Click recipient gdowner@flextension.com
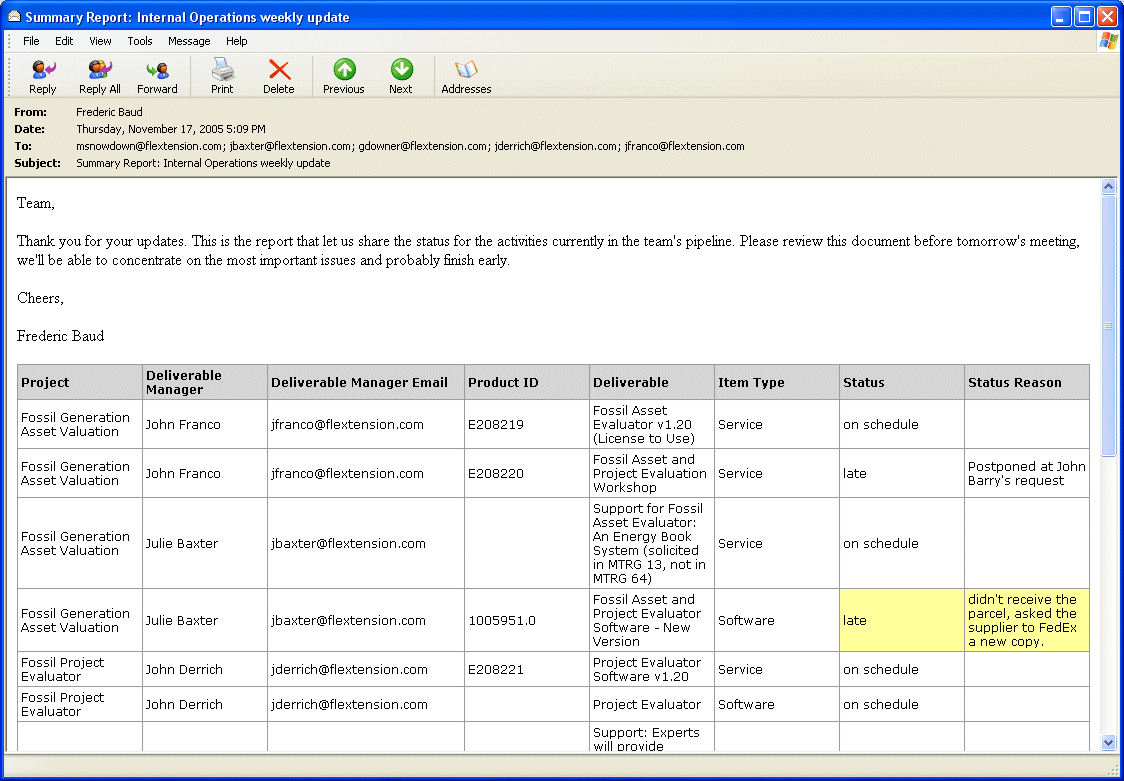Viewport: 1124px width, 781px height. pos(423,146)
